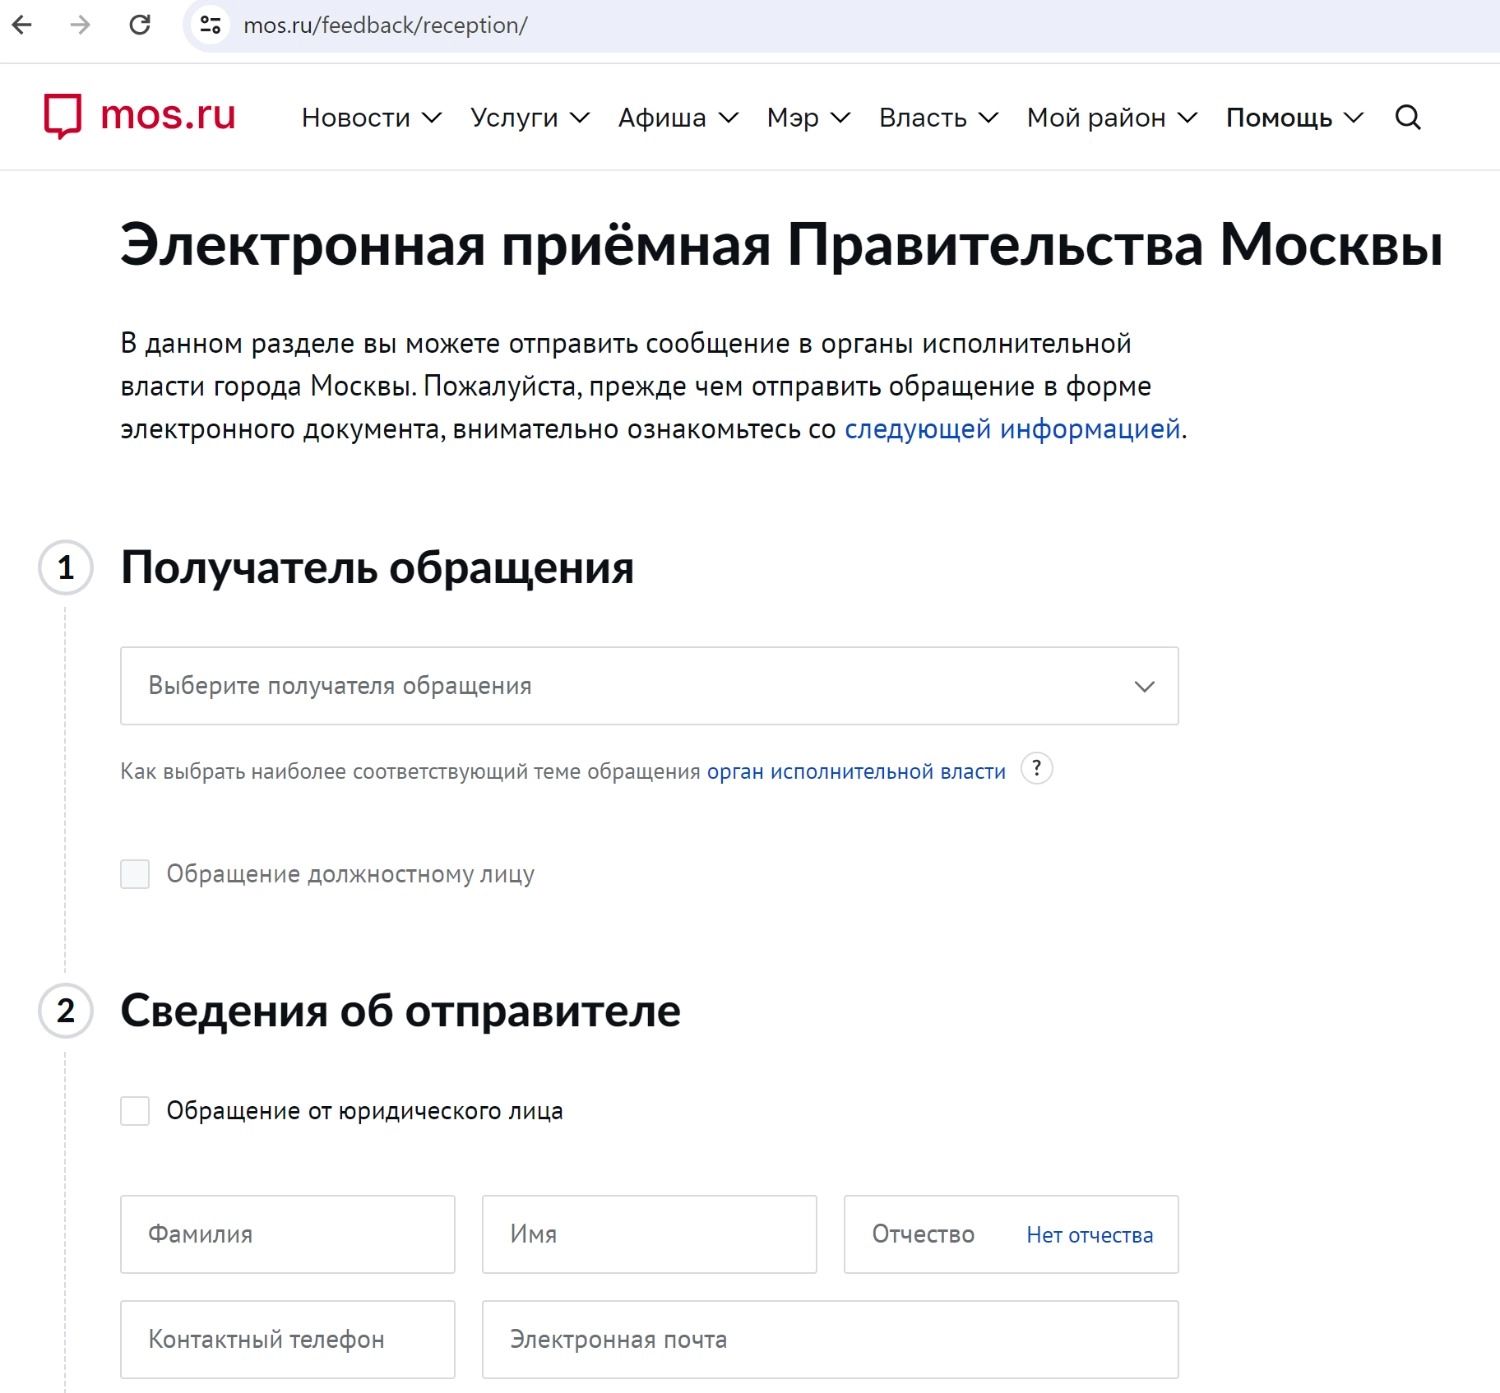This screenshot has width=1500, height=1393.
Task: Open the 'Помощь' navigation menu
Action: 1294,118
